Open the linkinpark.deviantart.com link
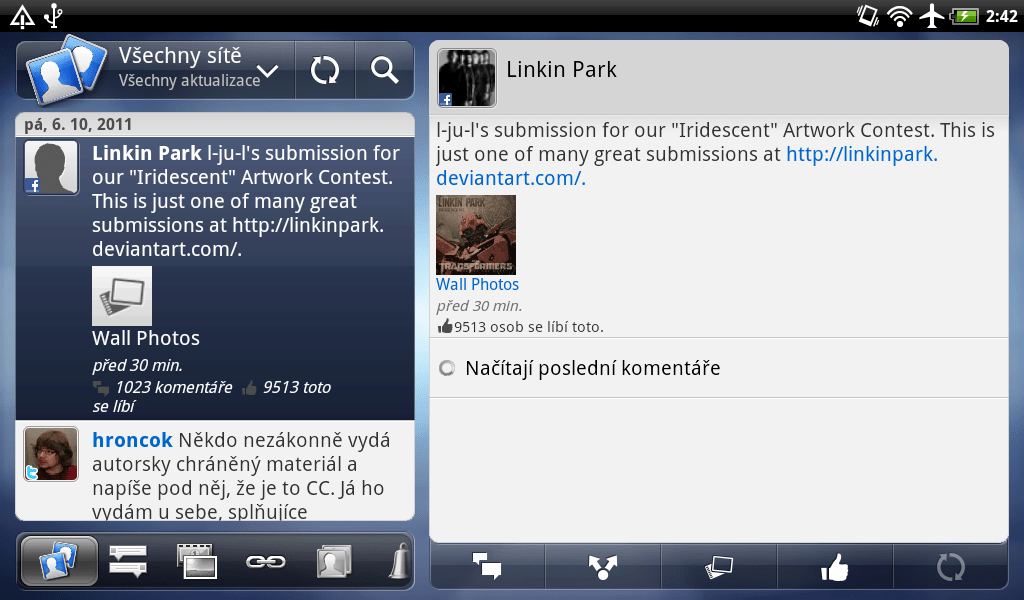Viewport: 1024px width, 600px height. (687, 166)
